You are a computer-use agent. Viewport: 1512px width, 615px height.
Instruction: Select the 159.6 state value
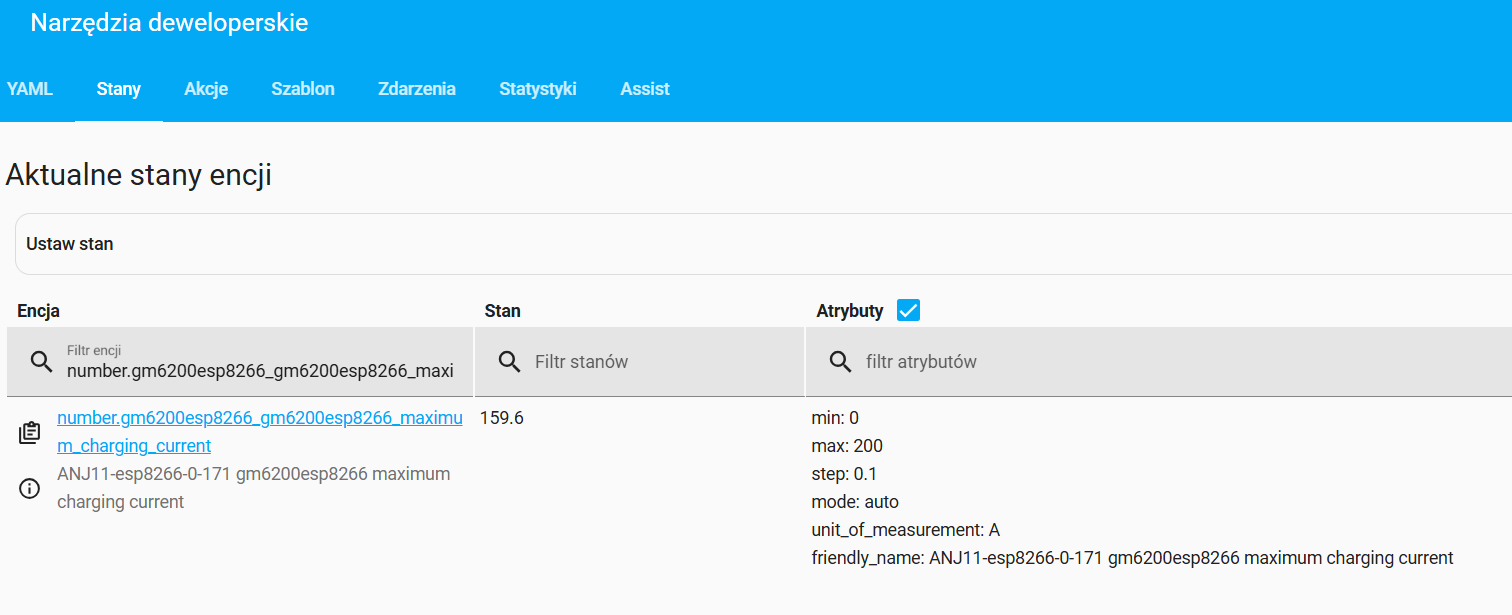(x=502, y=418)
